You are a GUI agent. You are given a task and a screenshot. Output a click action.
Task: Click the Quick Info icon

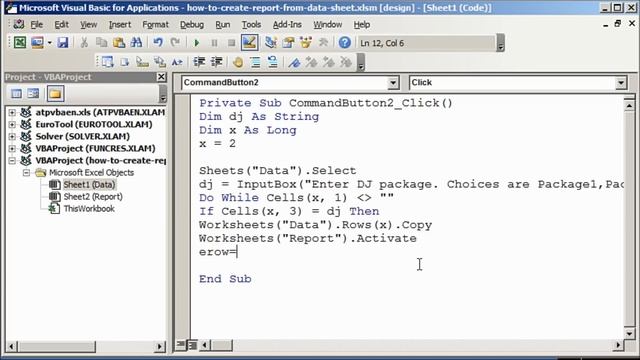pyautogui.click(x=142, y=62)
